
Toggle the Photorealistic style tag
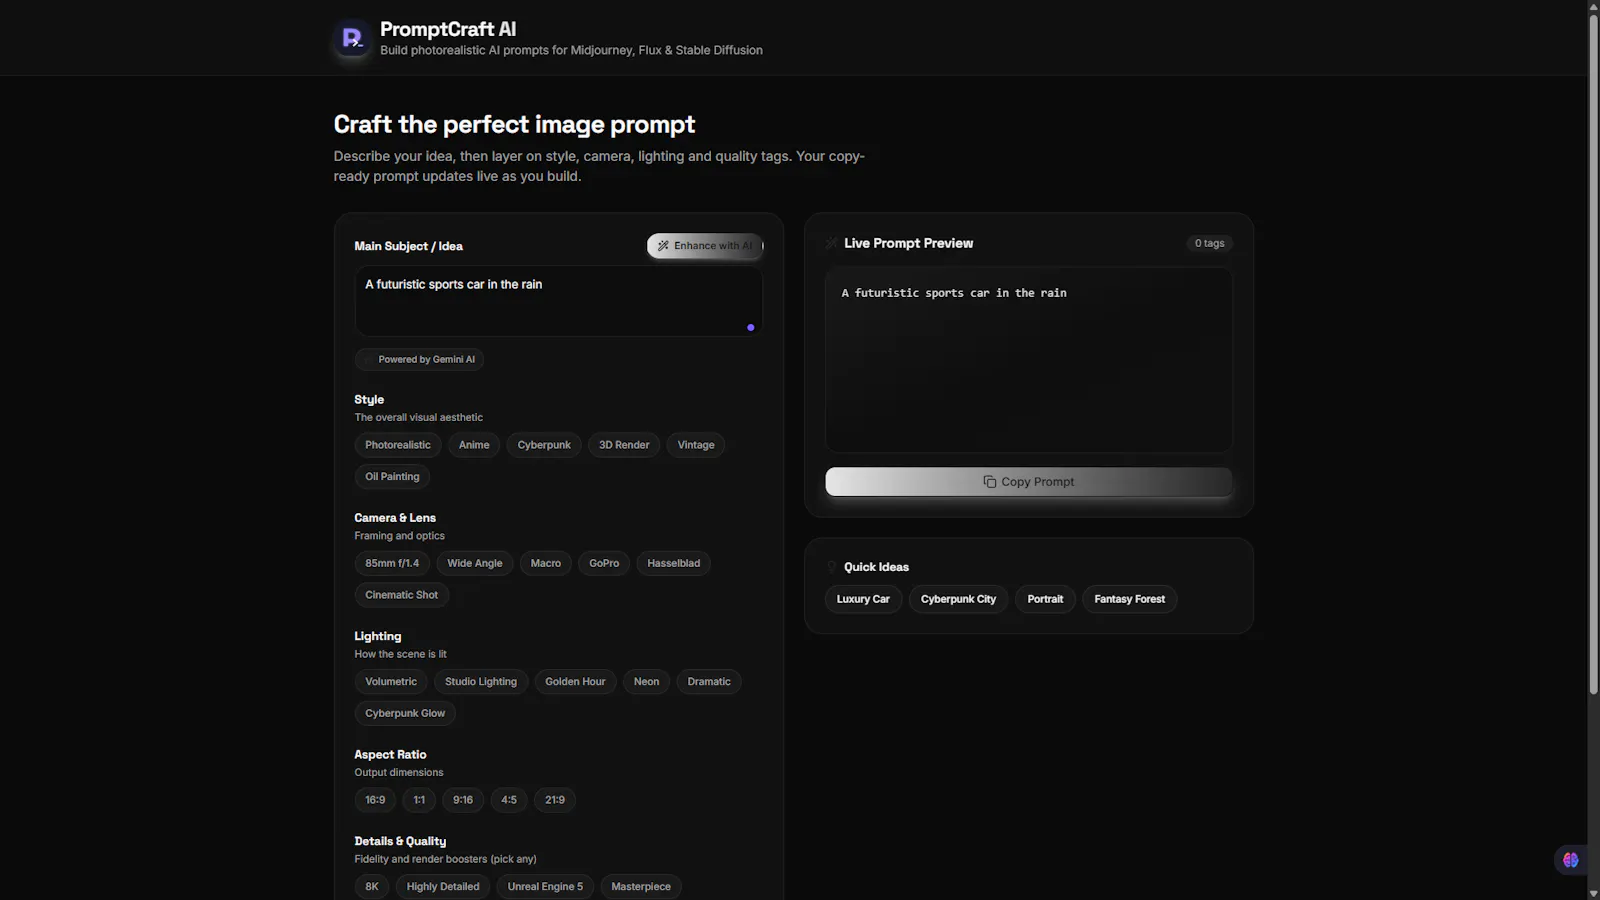click(398, 445)
